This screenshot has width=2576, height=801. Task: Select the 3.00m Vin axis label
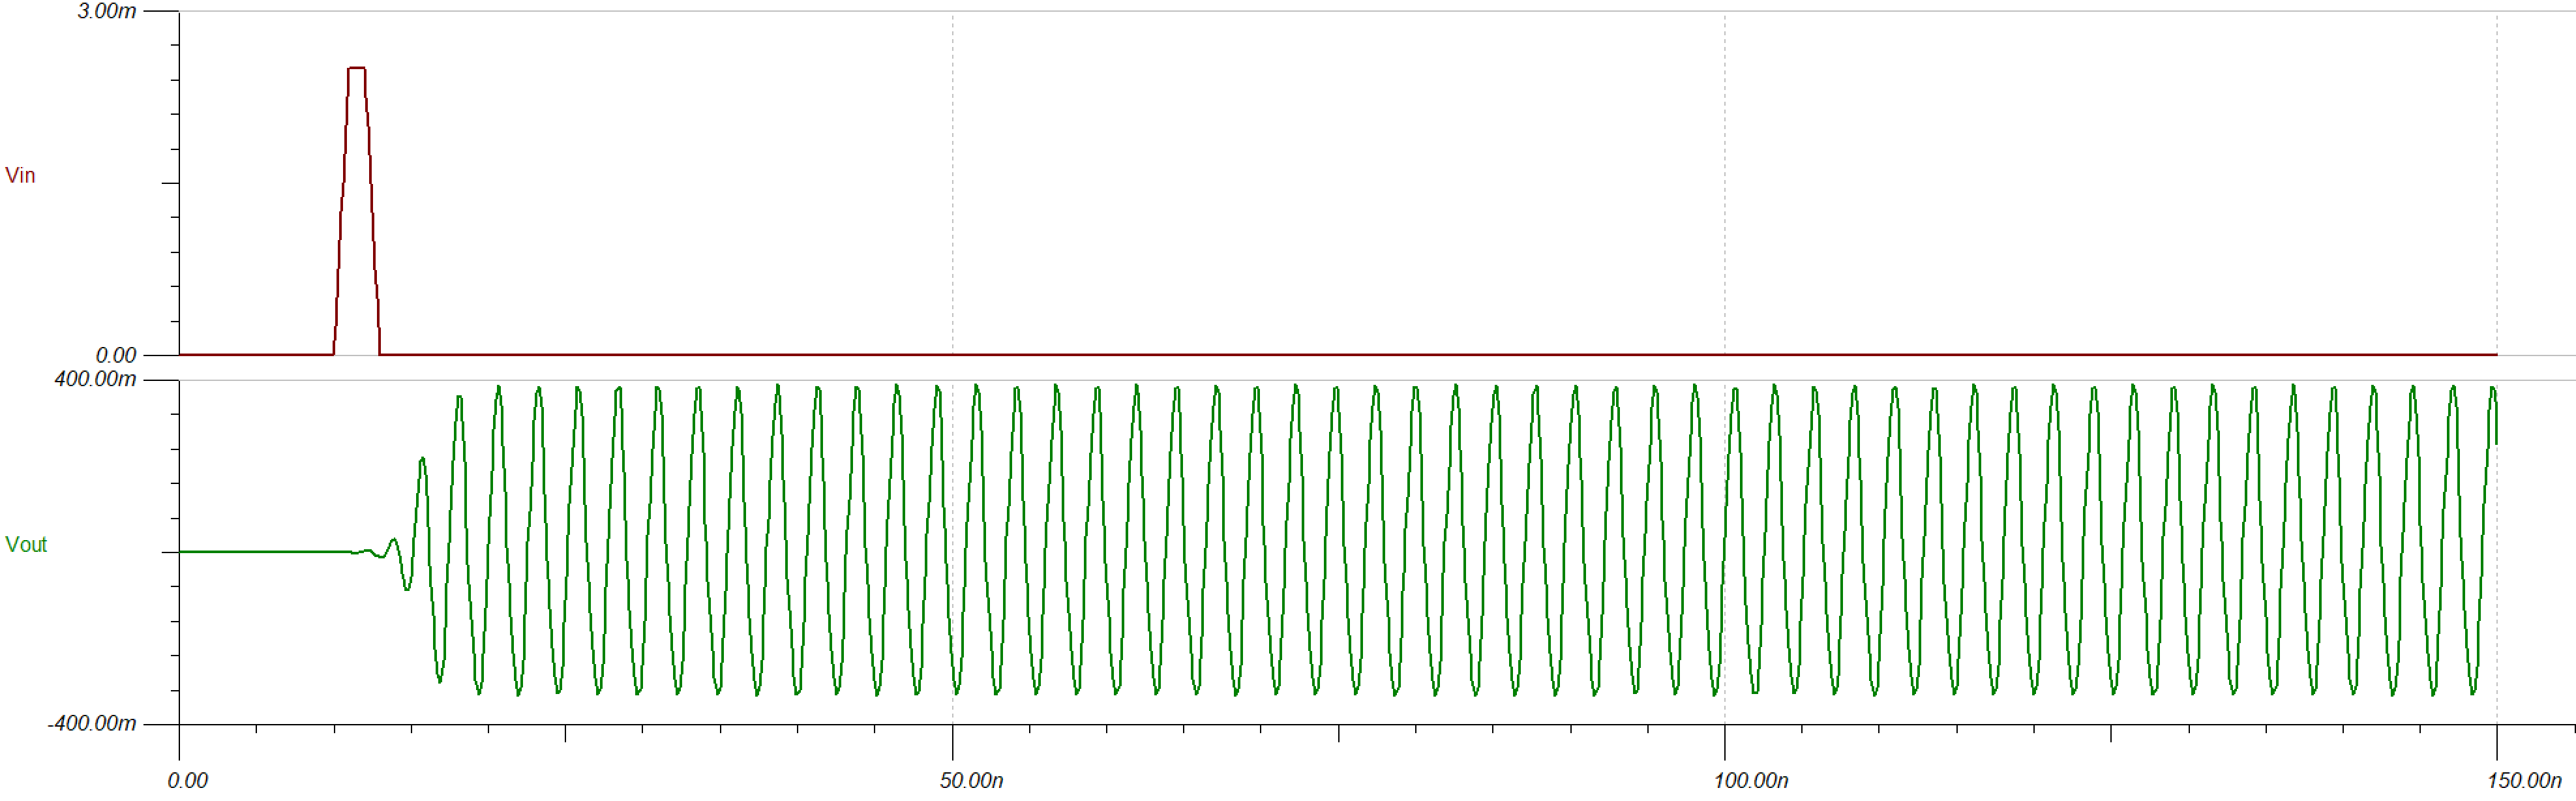click(107, 12)
